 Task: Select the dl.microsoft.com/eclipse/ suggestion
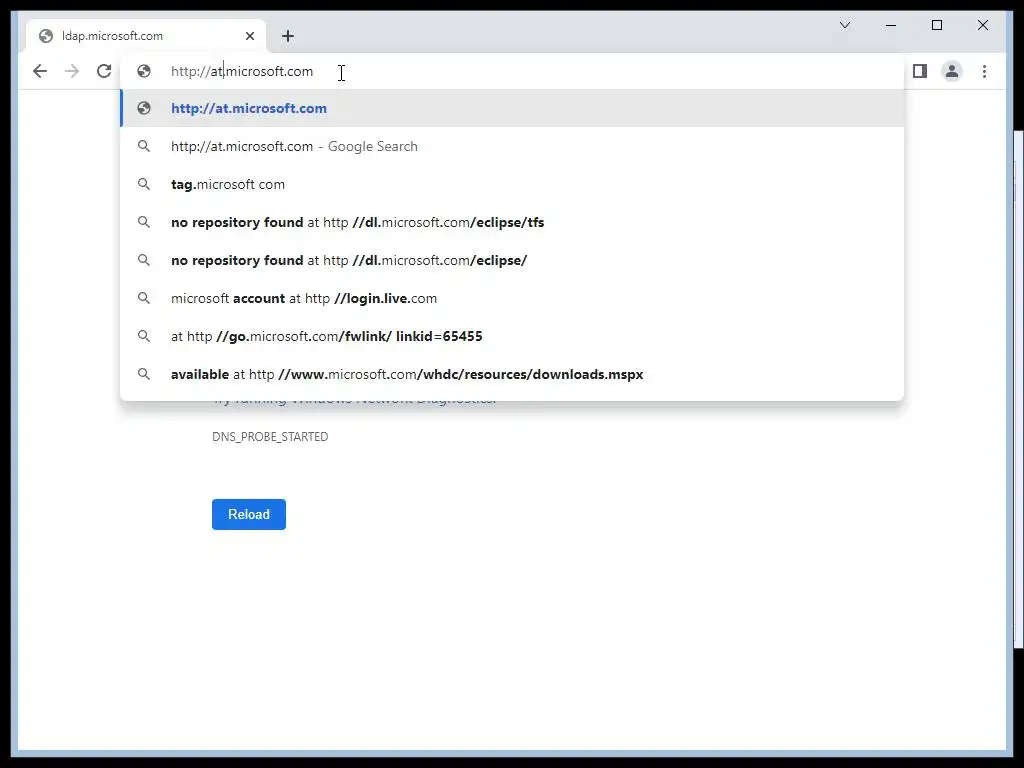pyautogui.click(x=512, y=260)
